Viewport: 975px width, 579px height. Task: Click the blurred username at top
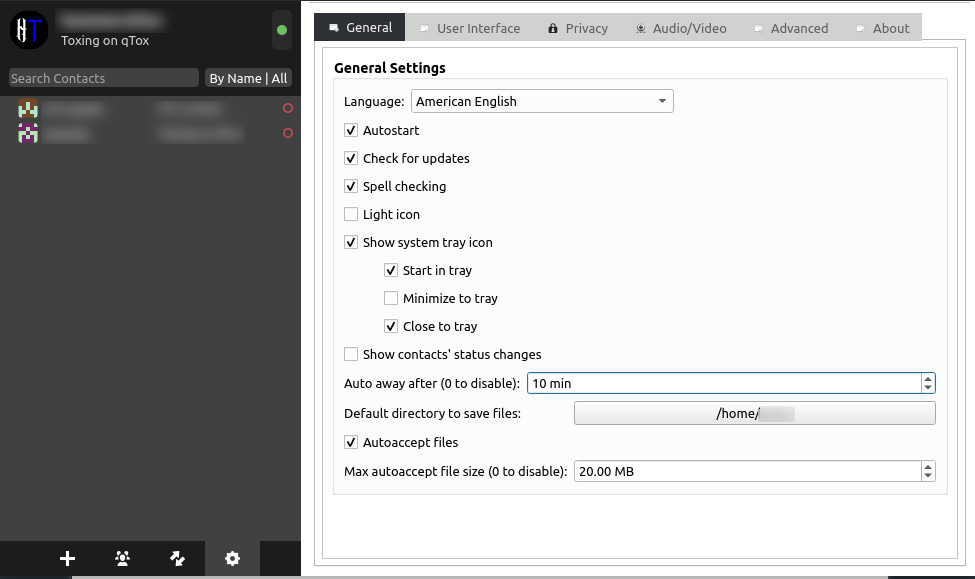[112, 21]
